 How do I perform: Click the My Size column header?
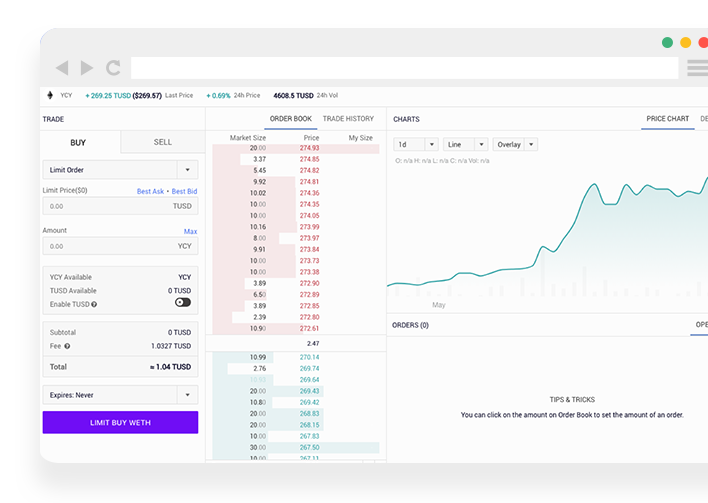point(360,138)
